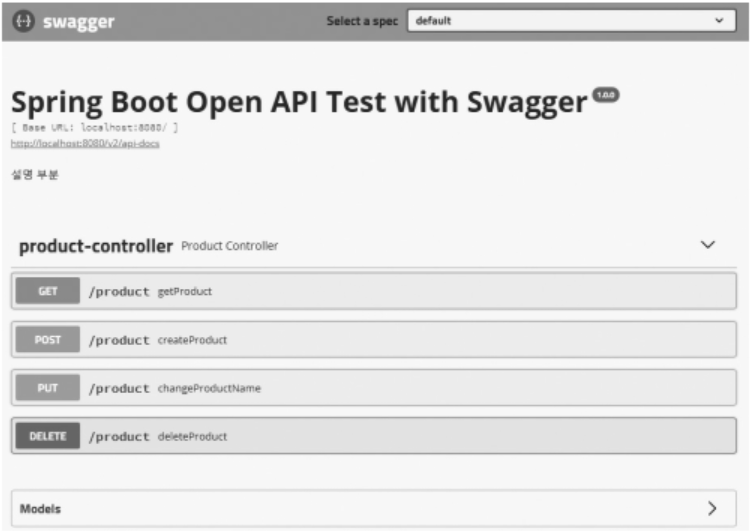
Task: Click the product-controller heading
Action: 96,246
